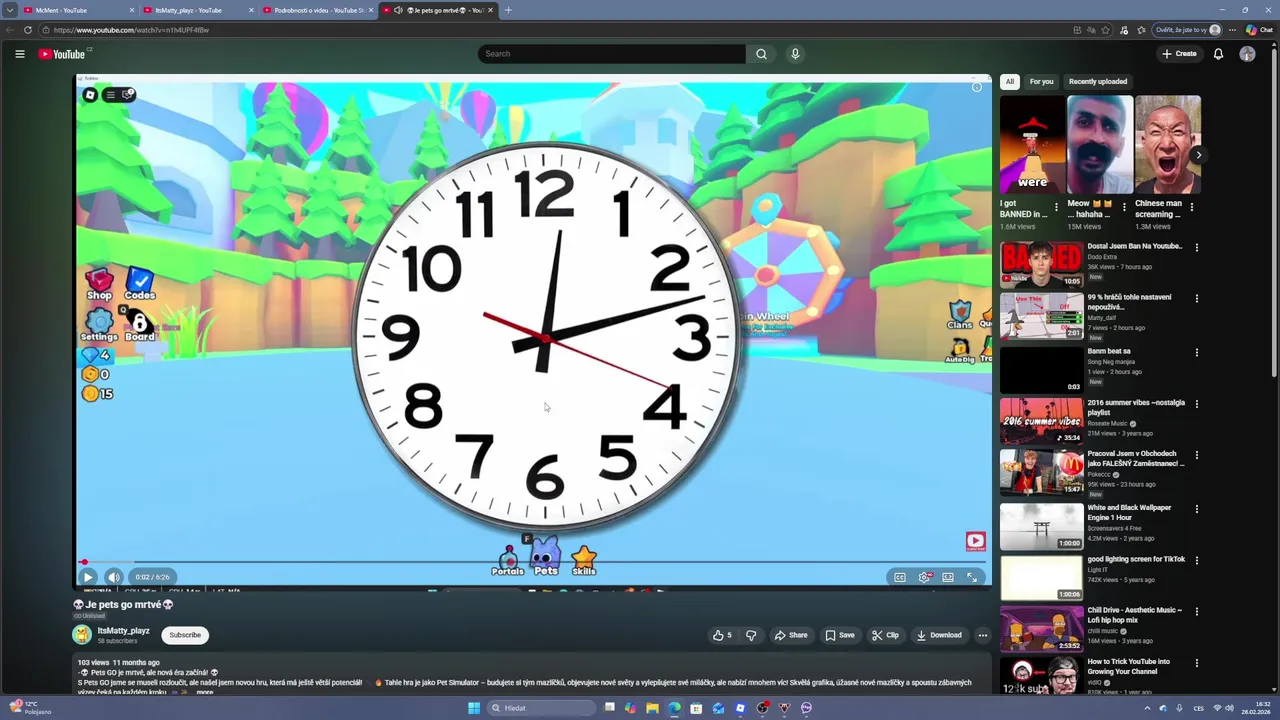Open options for the 'Meow hahaha' Short
Viewport: 1280px width, 720px height.
(1124, 208)
